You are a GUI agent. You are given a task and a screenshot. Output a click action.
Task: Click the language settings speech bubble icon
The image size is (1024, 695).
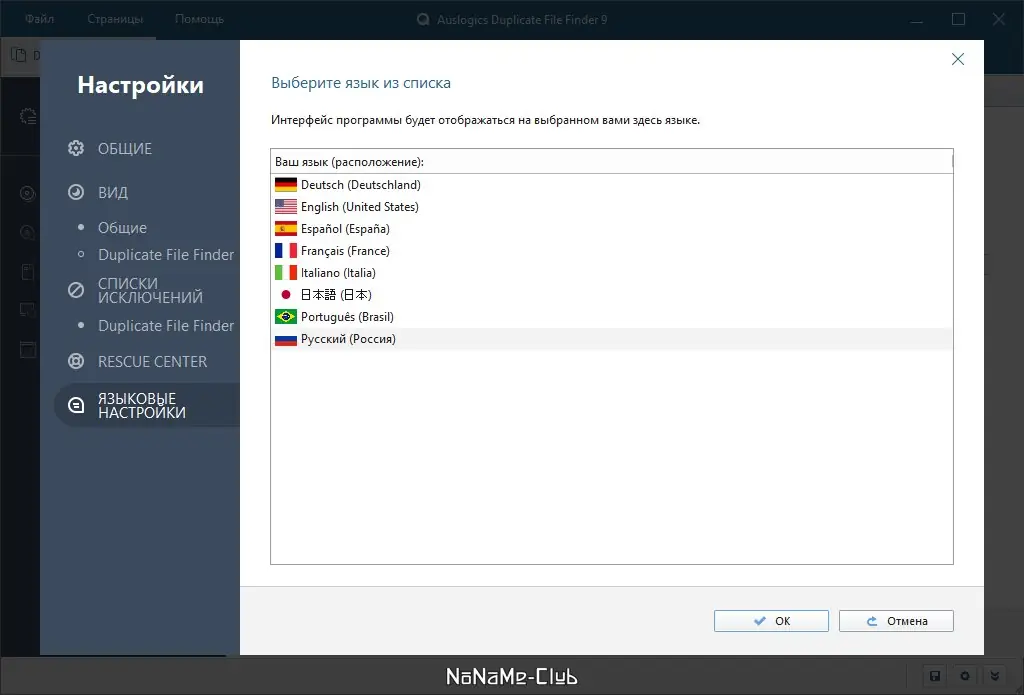pos(76,406)
